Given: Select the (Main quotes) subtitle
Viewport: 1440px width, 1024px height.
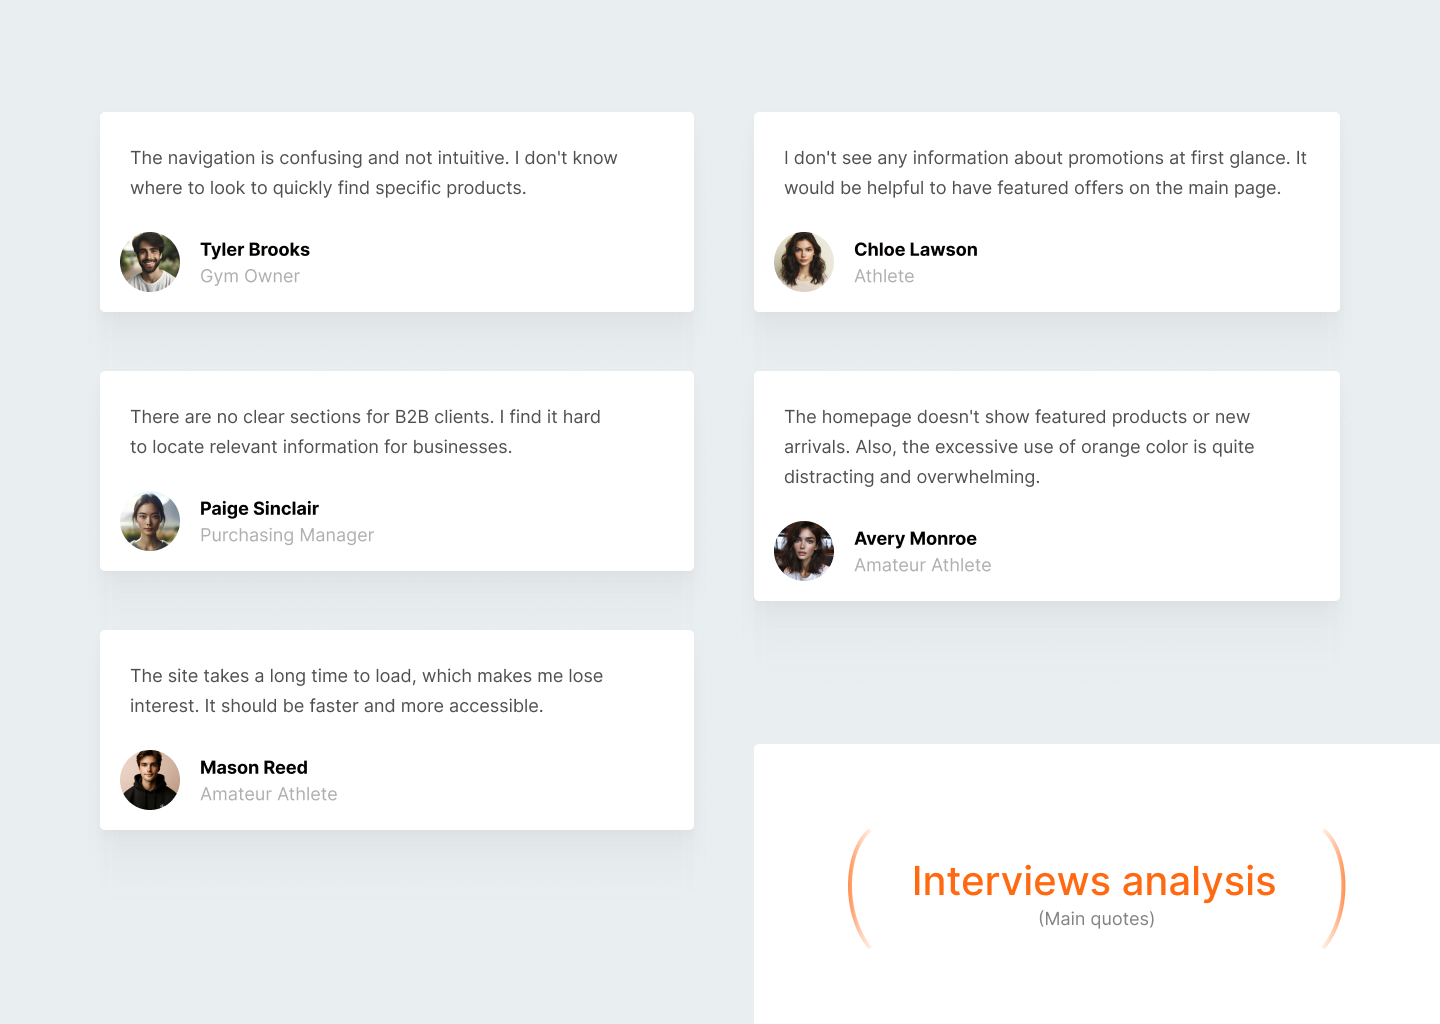Looking at the screenshot, I should [x=1096, y=919].
